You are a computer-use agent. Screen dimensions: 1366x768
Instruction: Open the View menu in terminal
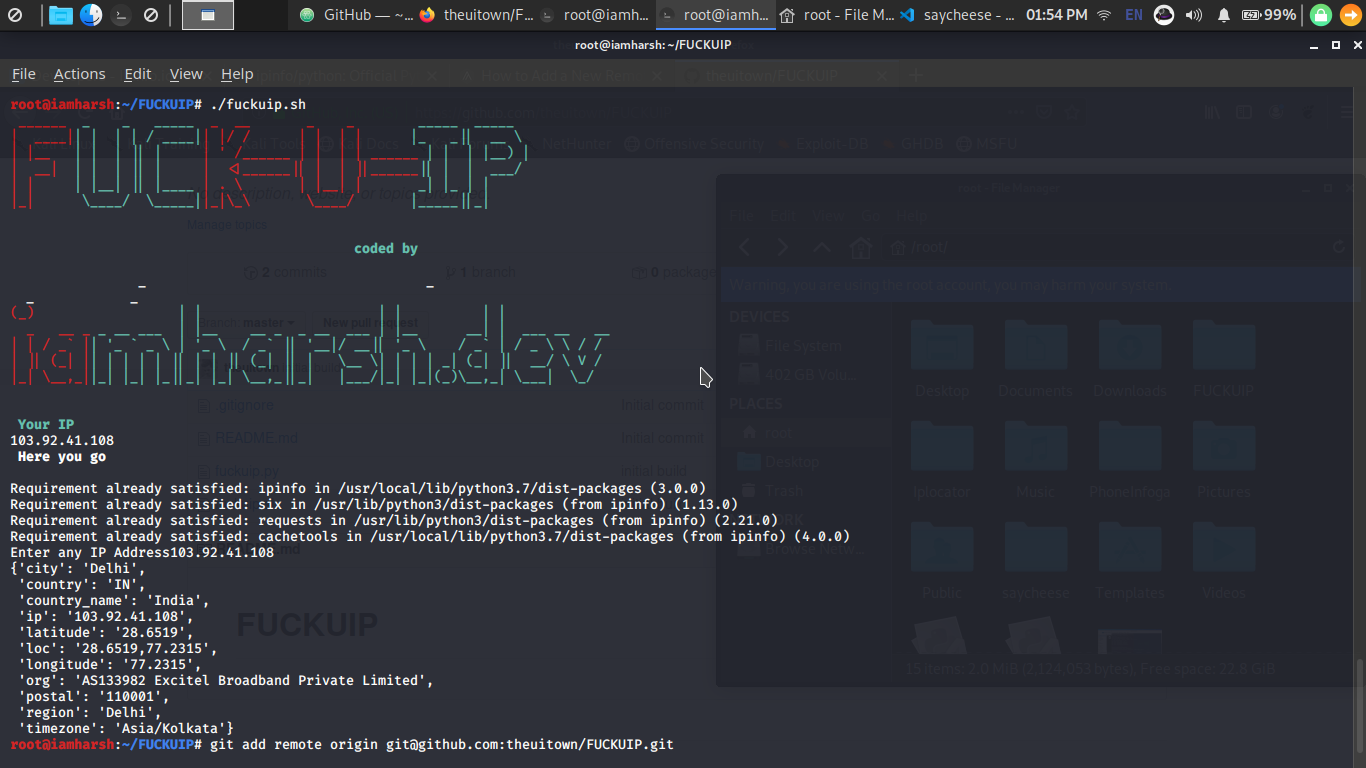tap(186, 74)
